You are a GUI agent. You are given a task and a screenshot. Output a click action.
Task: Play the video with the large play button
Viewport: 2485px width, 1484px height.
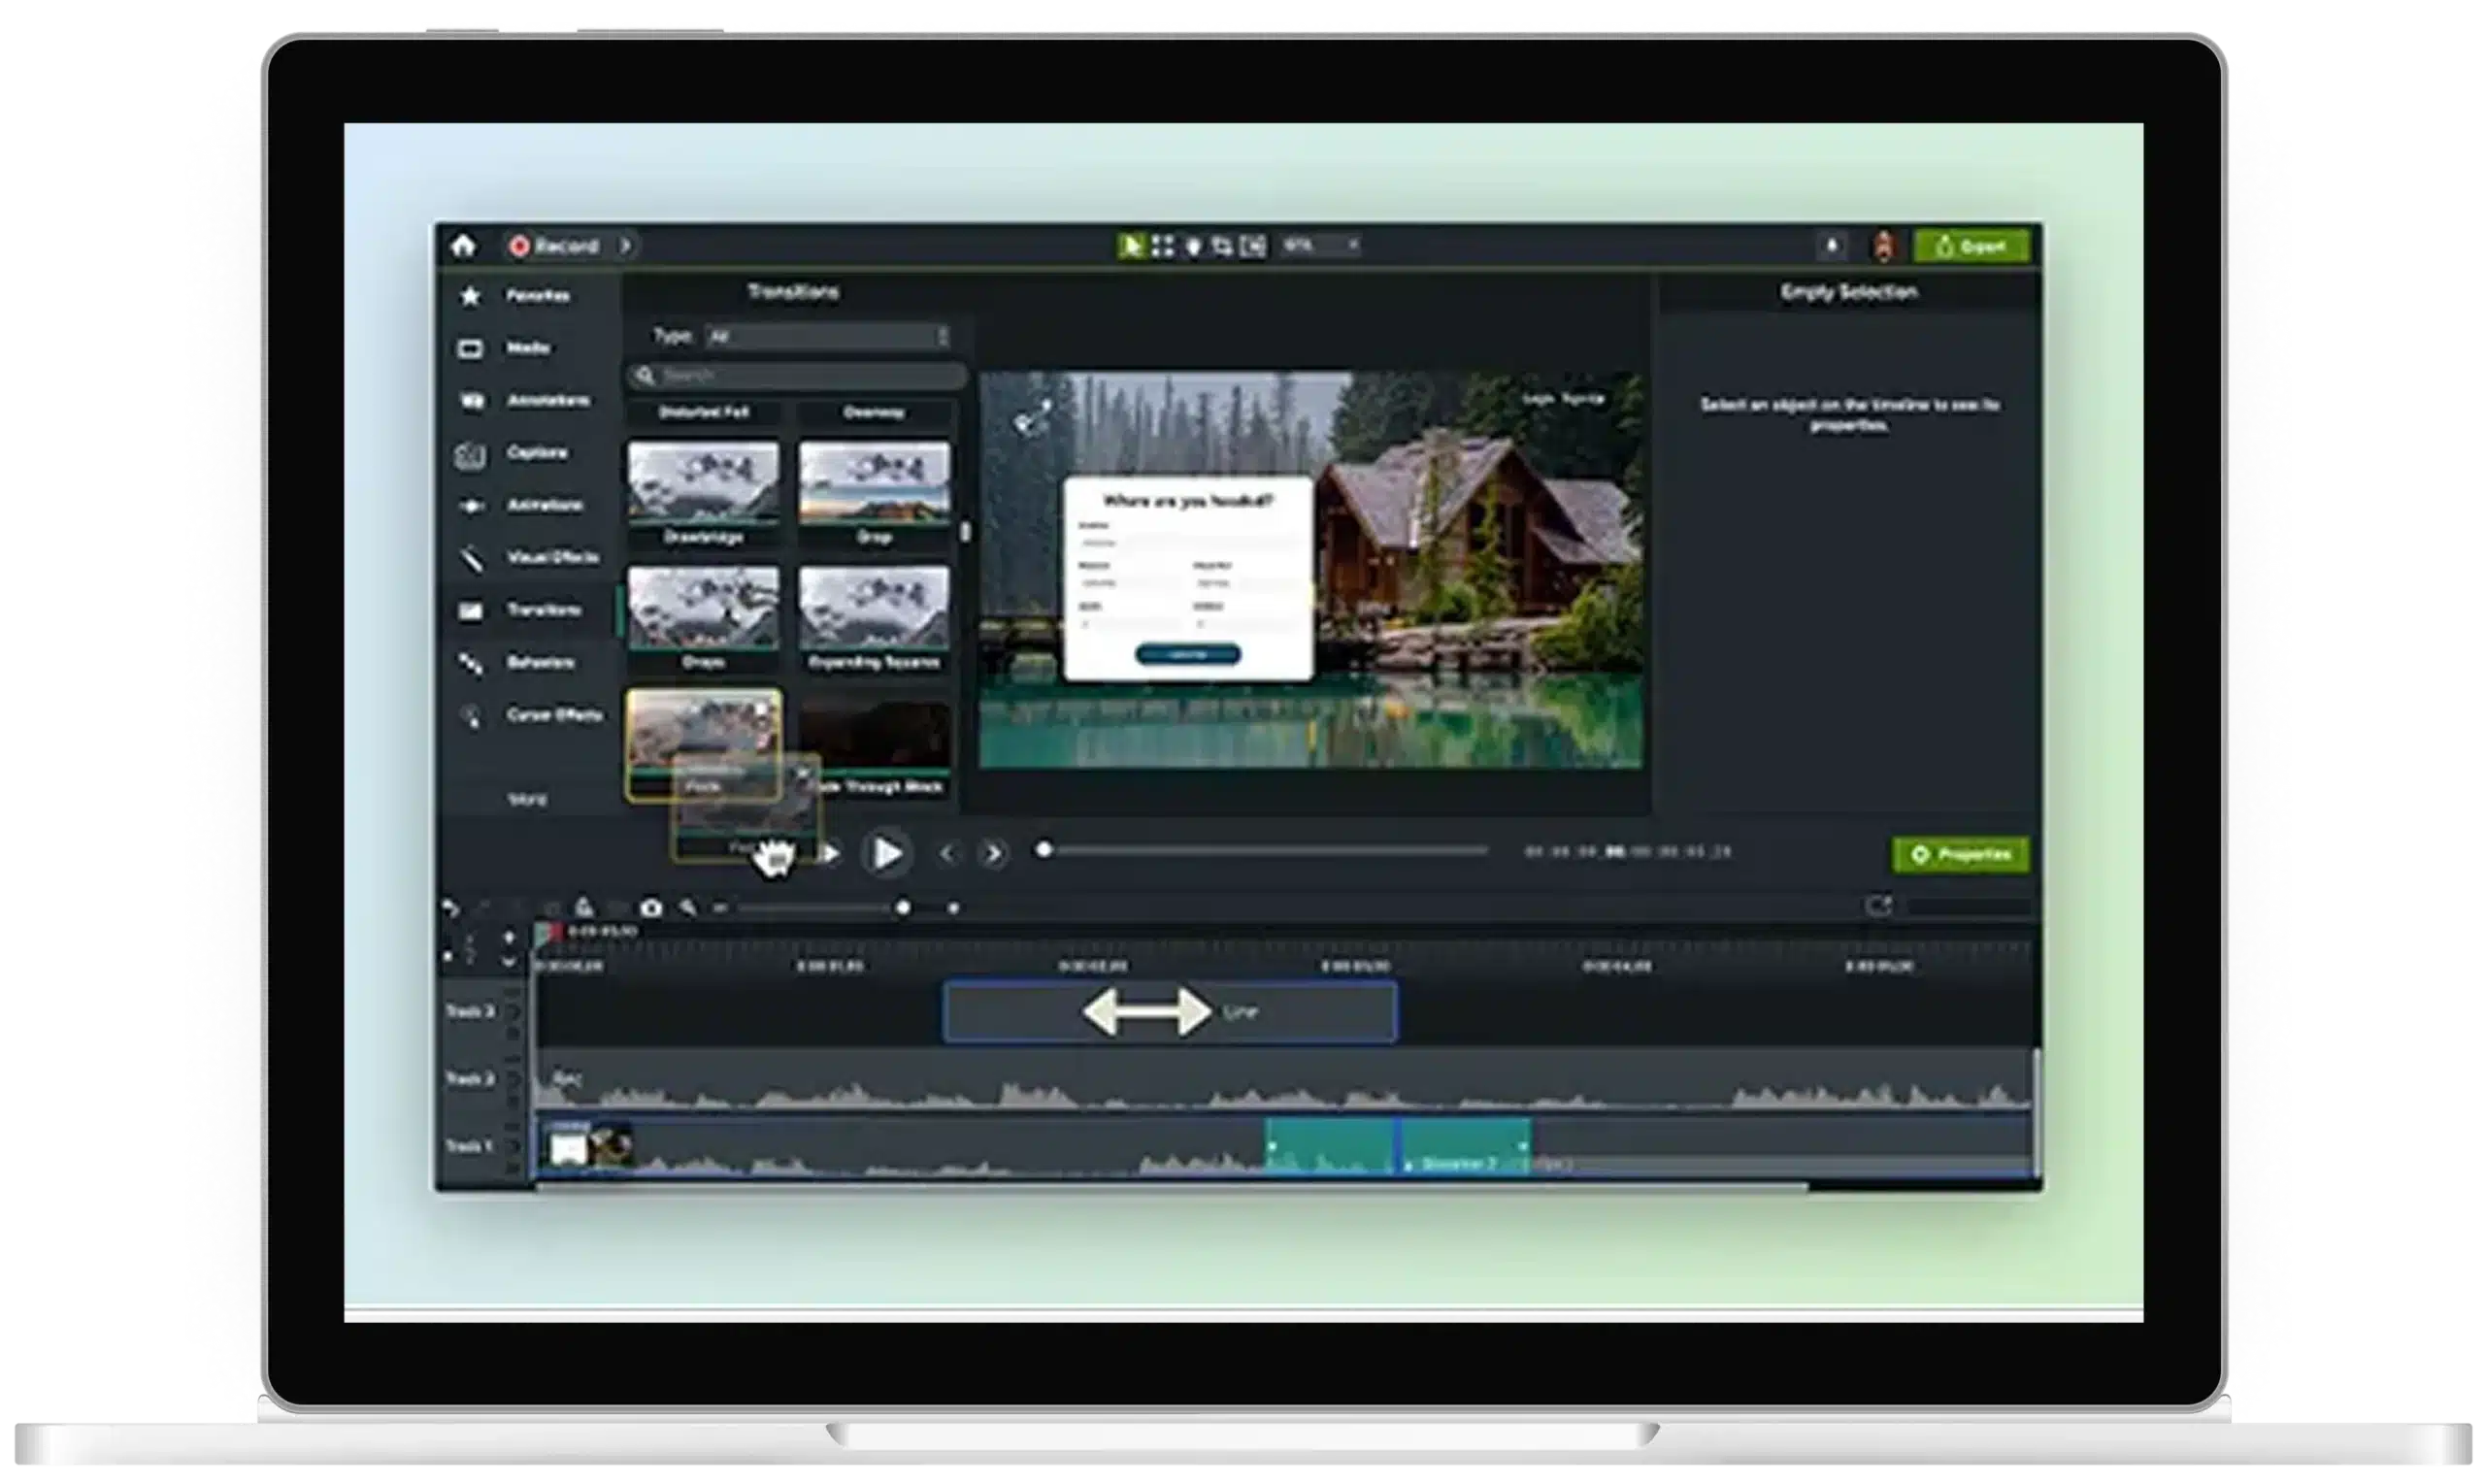pos(887,854)
